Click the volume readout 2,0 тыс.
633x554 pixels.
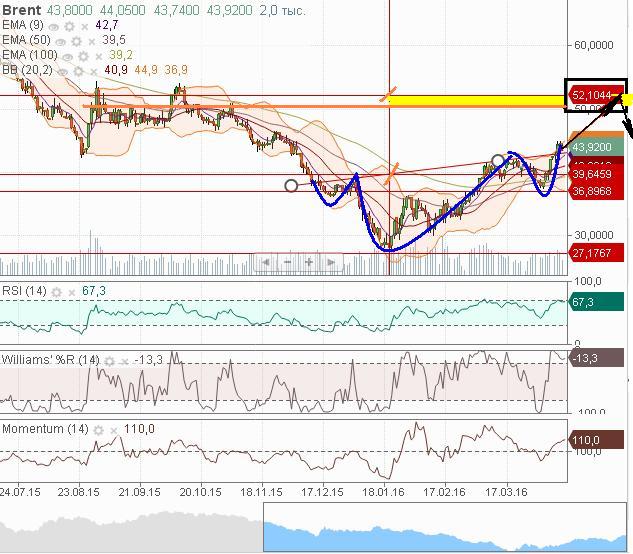click(282, 10)
